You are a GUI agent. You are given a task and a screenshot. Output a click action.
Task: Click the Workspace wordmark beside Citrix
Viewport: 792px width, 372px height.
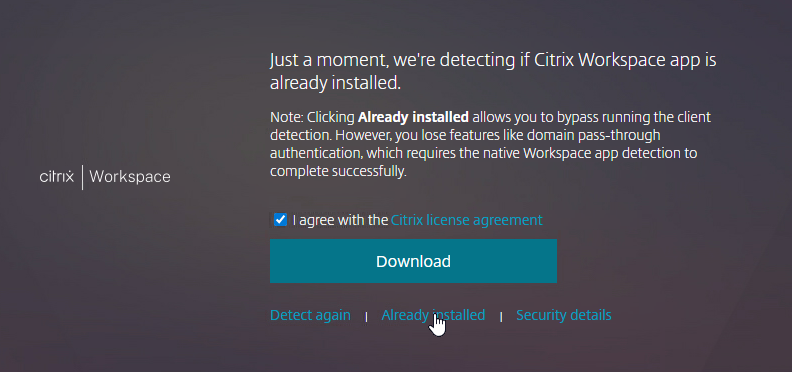pyautogui.click(x=130, y=177)
